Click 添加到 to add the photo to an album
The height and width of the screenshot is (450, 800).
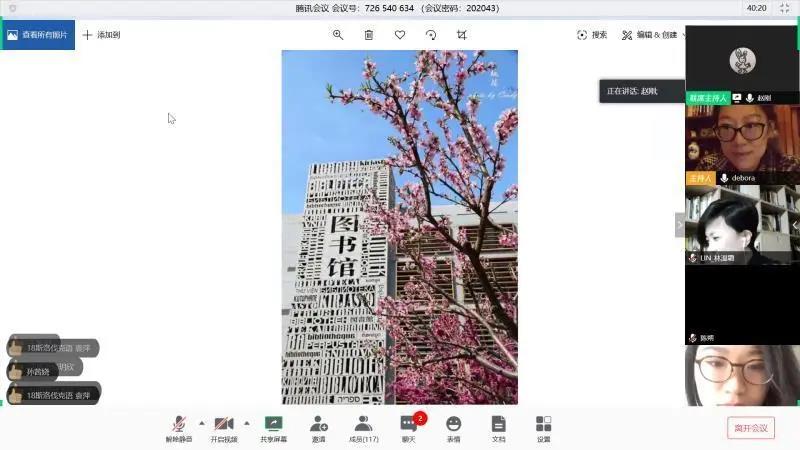101,35
